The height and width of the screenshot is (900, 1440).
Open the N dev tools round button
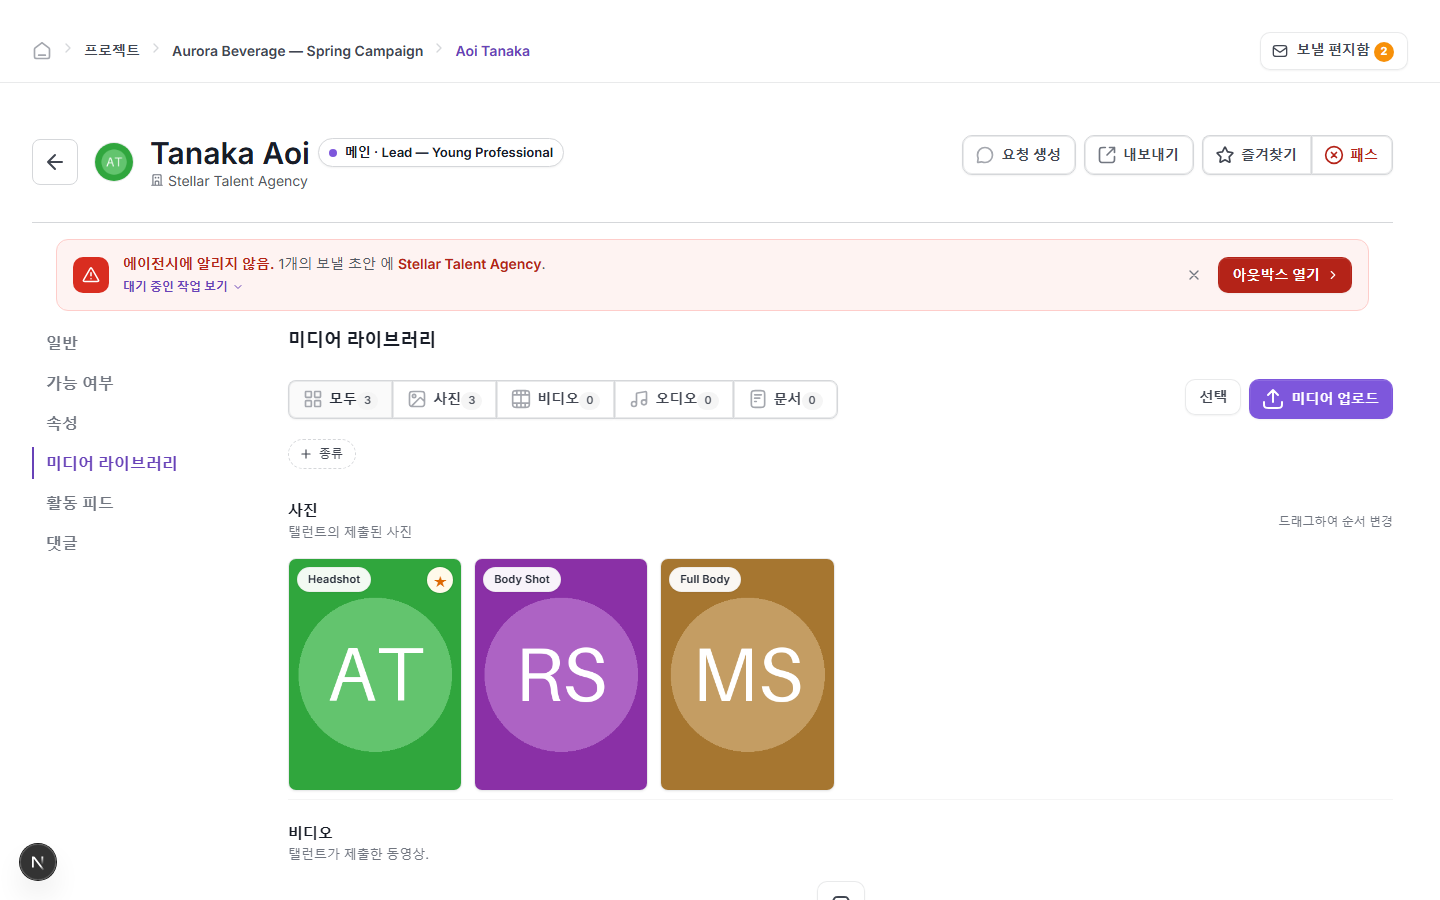click(x=38, y=862)
